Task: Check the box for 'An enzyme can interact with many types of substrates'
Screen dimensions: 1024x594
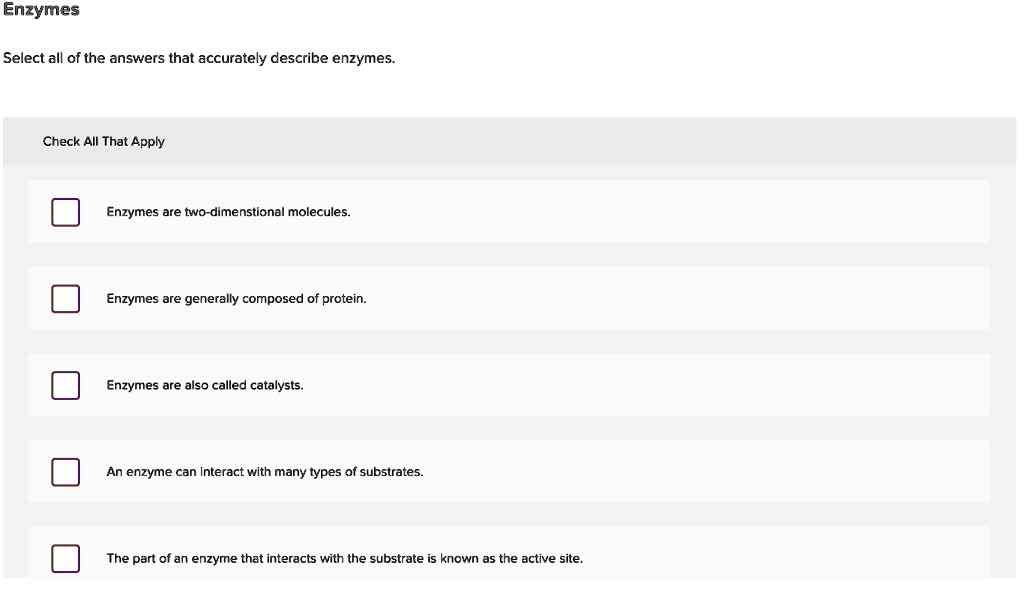Action: [x=65, y=471]
